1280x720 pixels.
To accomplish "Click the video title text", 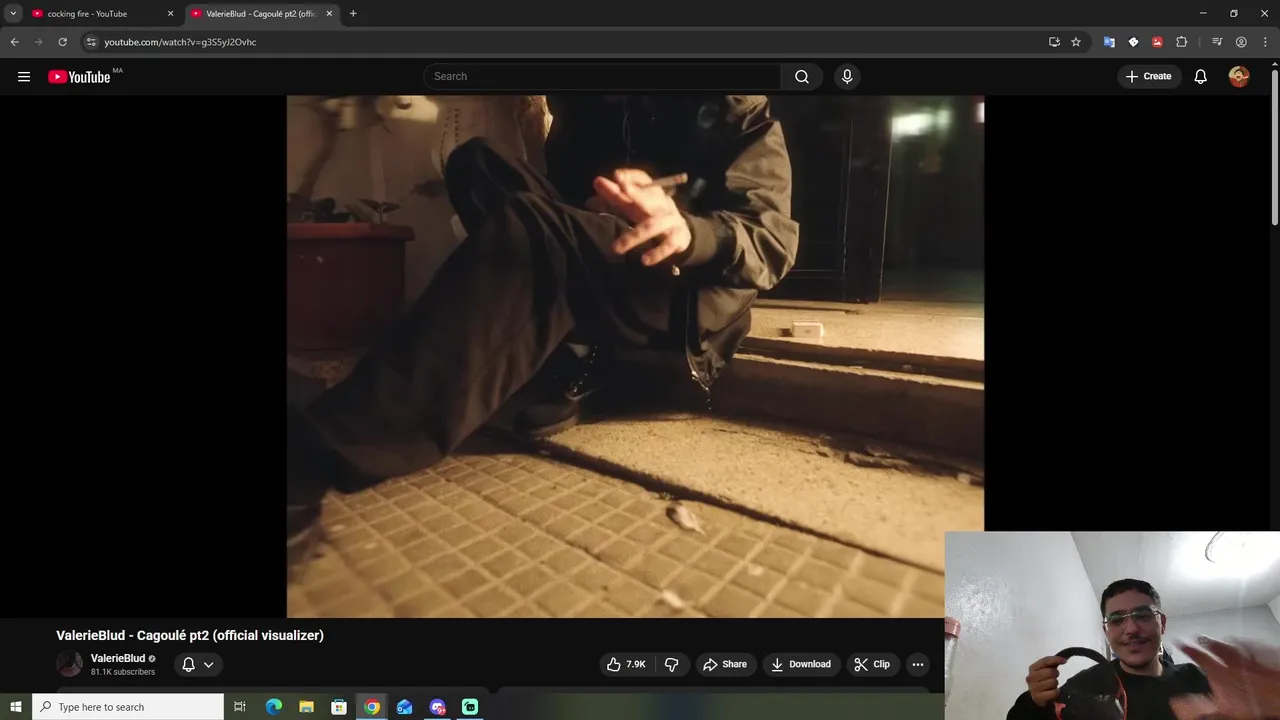I will (190, 635).
